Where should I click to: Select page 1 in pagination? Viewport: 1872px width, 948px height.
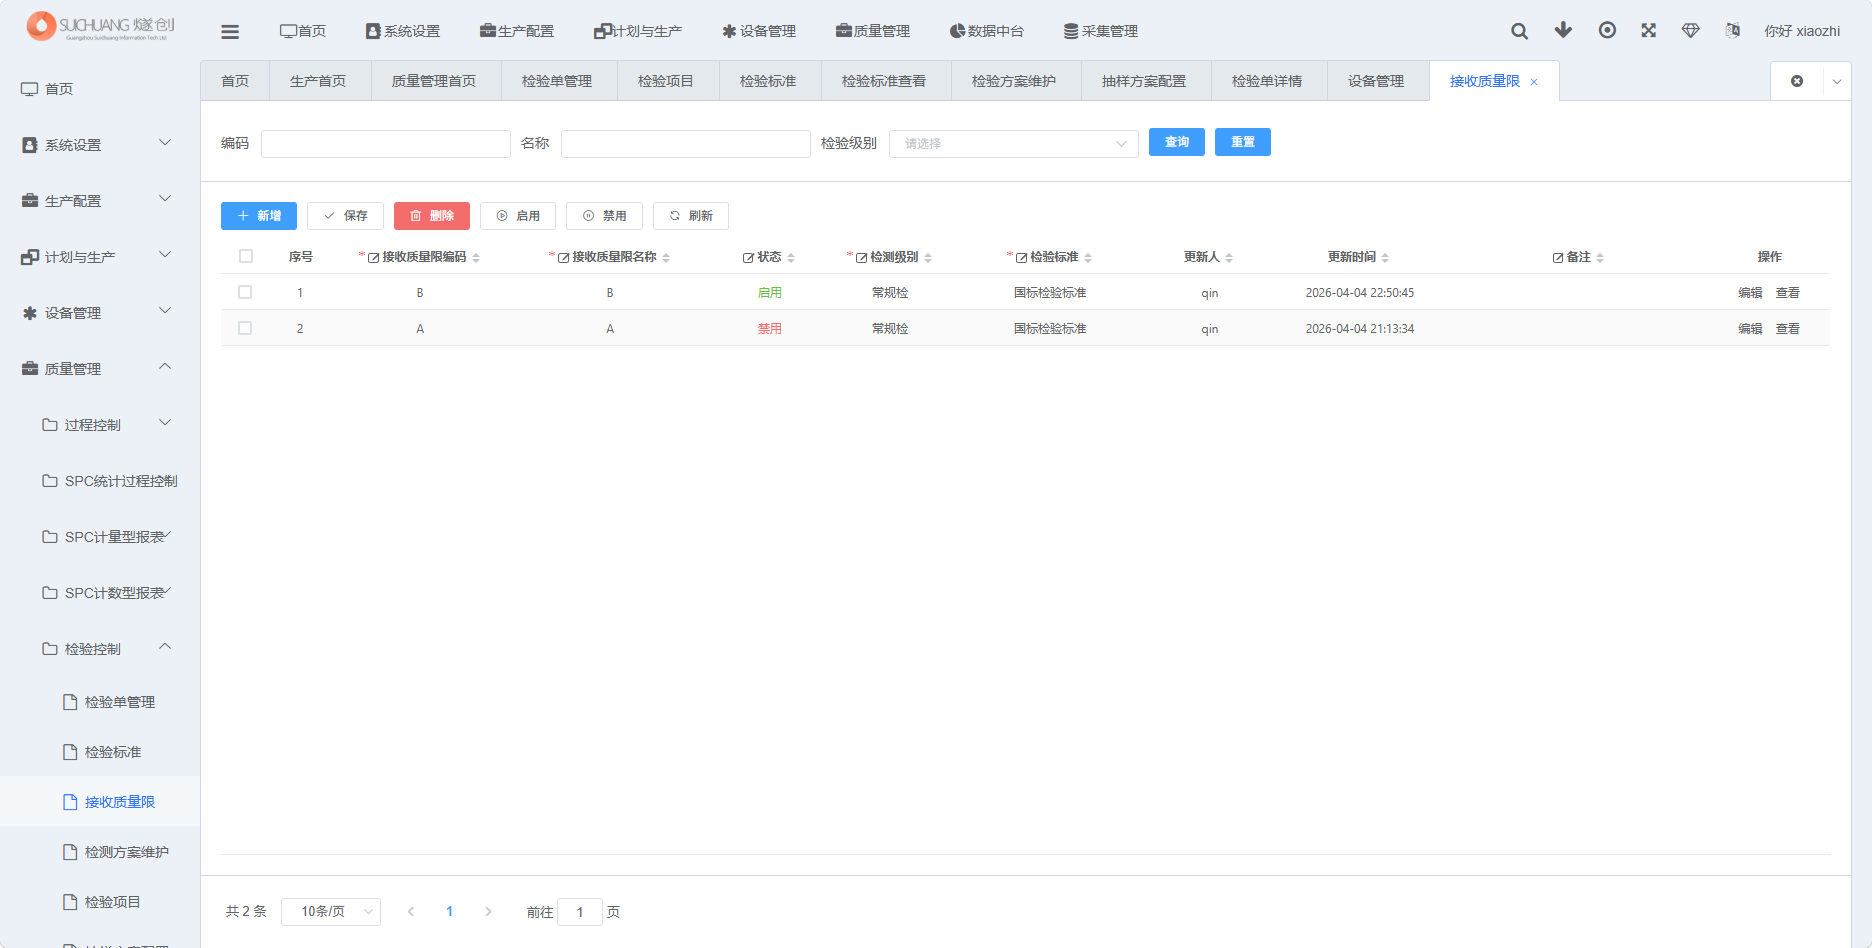(x=450, y=912)
